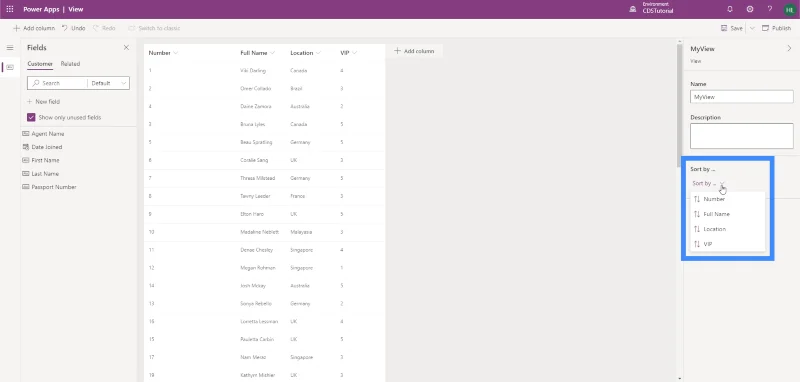Click the Malaysia location cell
Image resolution: width=800 pixels, height=382 pixels.
(301, 232)
